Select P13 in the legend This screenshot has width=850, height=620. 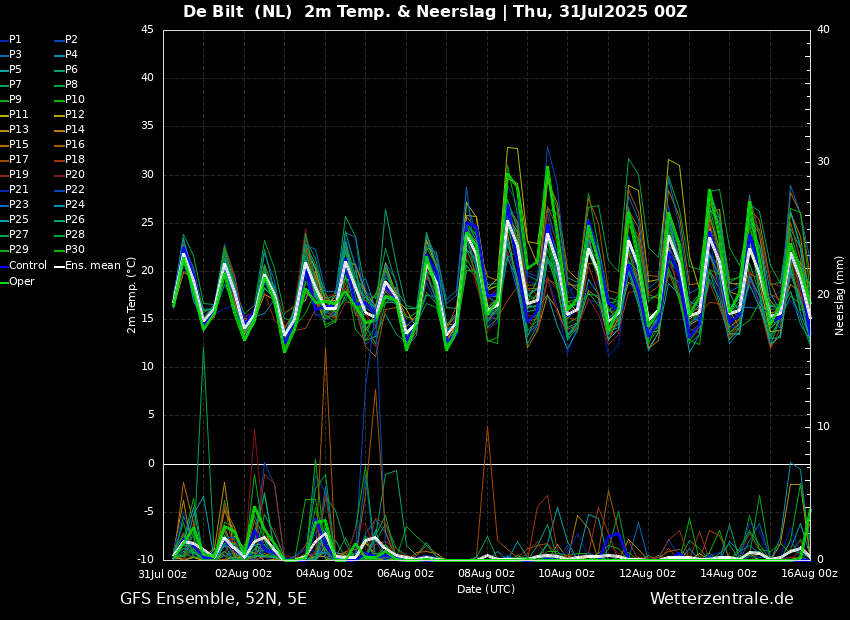(19, 130)
